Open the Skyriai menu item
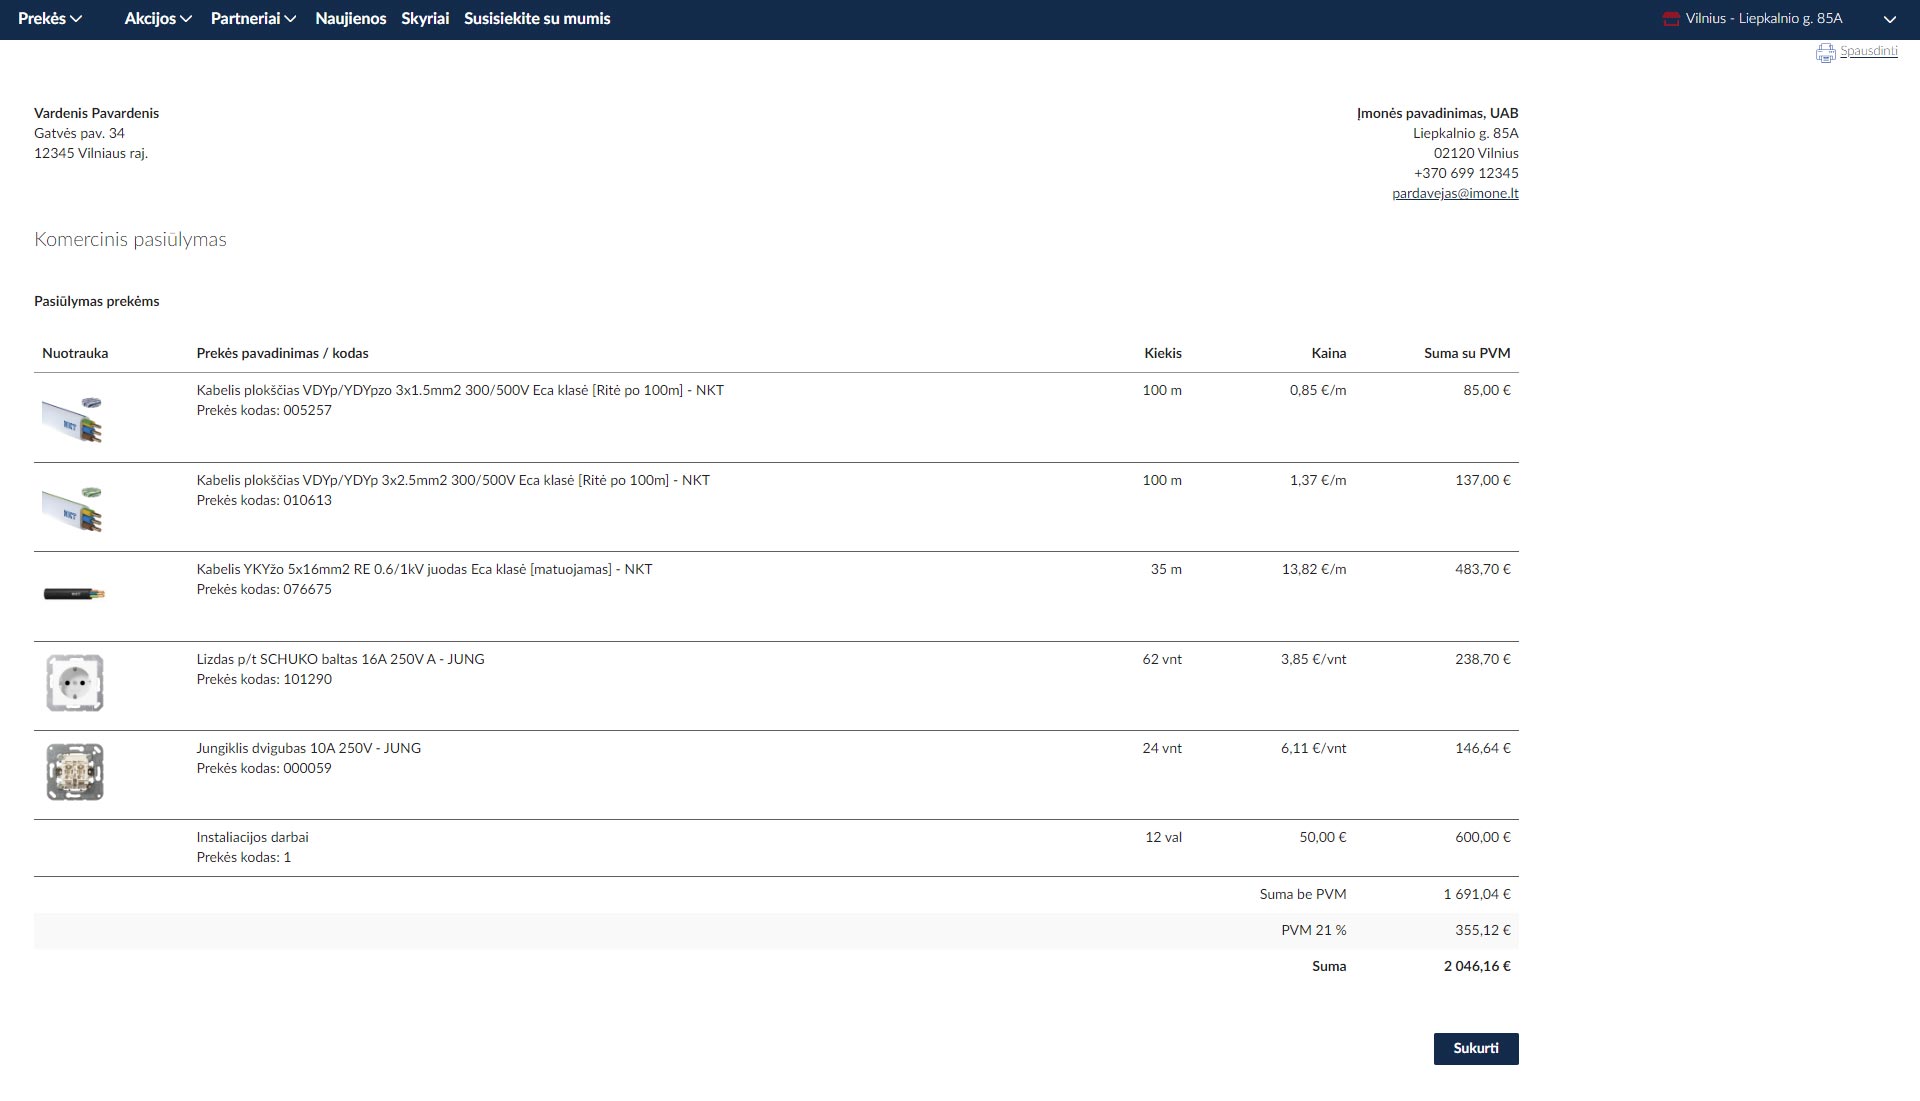Image resolution: width=1920 pixels, height=1101 pixels. coord(425,19)
